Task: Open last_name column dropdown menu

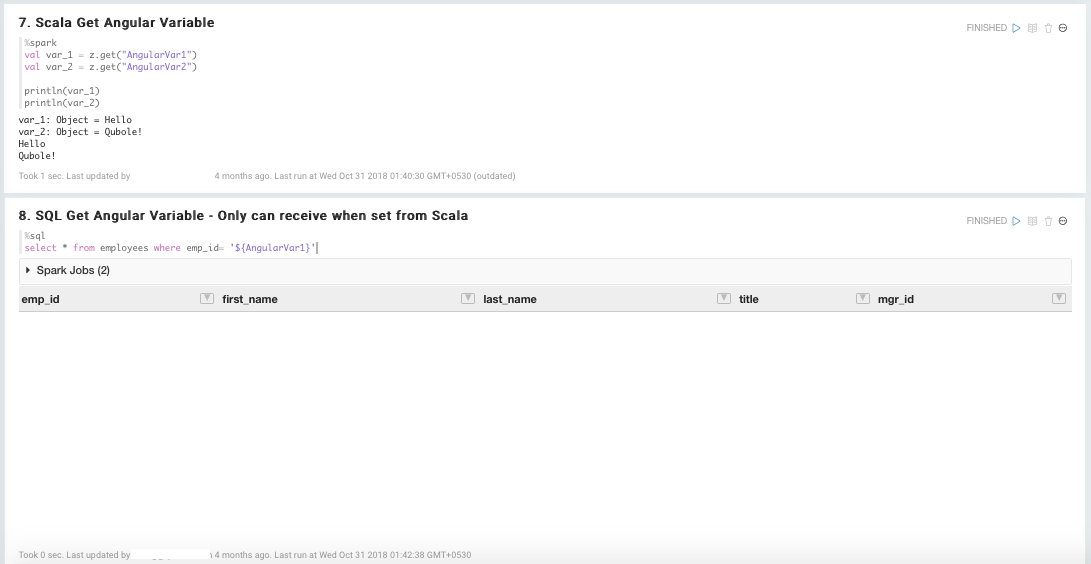Action: coord(724,298)
